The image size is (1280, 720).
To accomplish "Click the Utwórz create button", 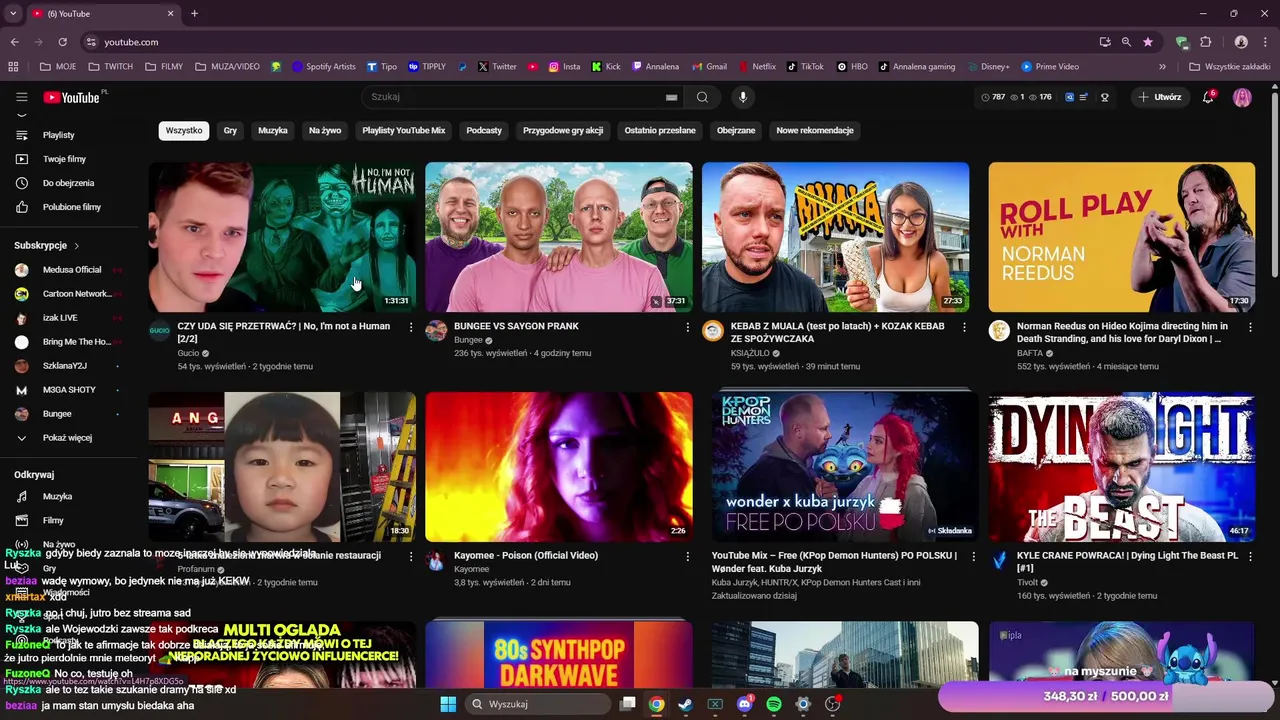I will 1160,97.
